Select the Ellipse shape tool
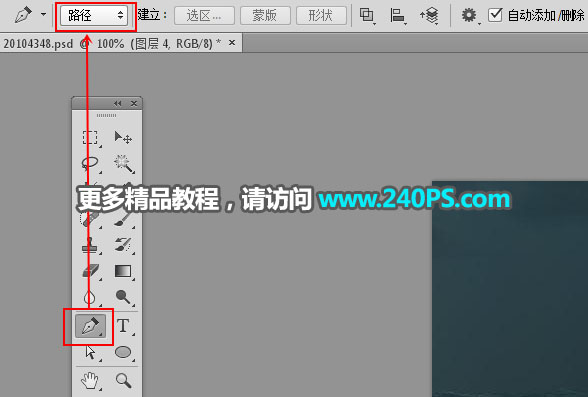Viewport: 588px width, 397px height. pos(123,352)
